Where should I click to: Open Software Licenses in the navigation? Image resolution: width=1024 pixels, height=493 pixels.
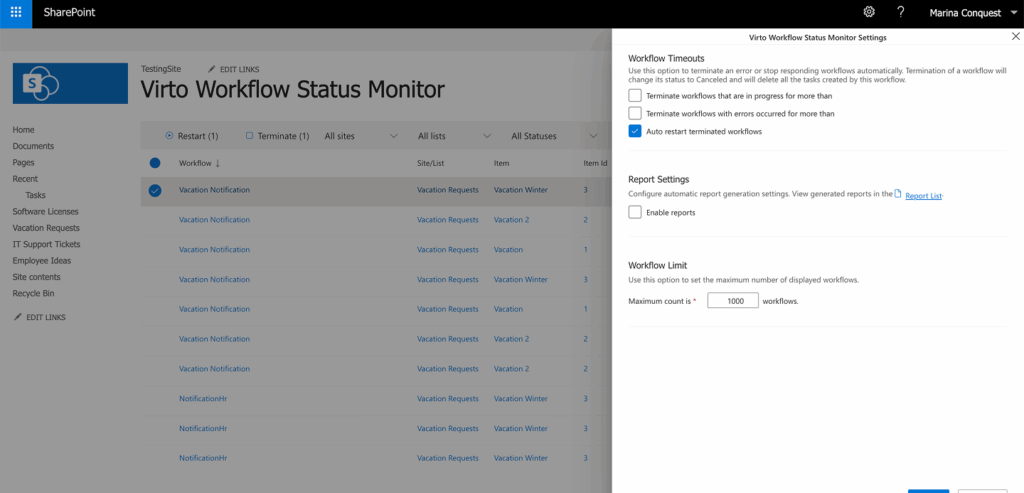[45, 212]
